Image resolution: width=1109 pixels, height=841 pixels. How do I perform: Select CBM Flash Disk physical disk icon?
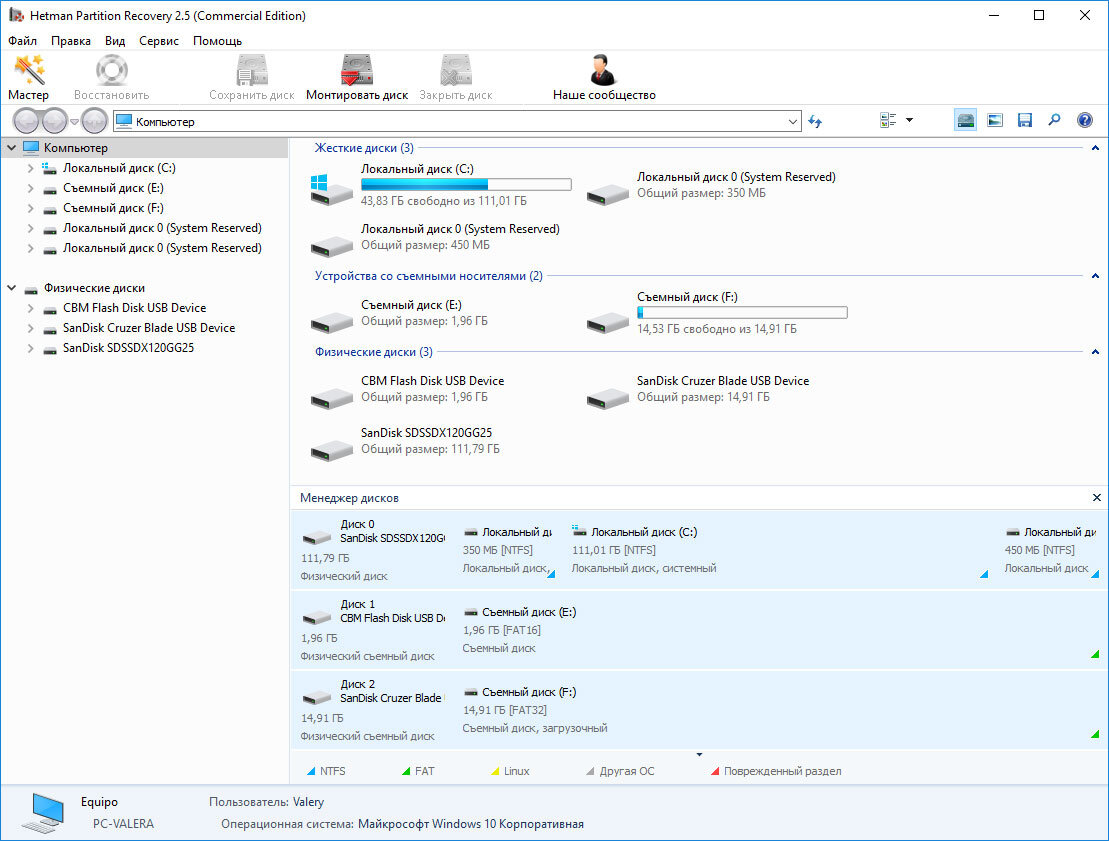coord(331,397)
